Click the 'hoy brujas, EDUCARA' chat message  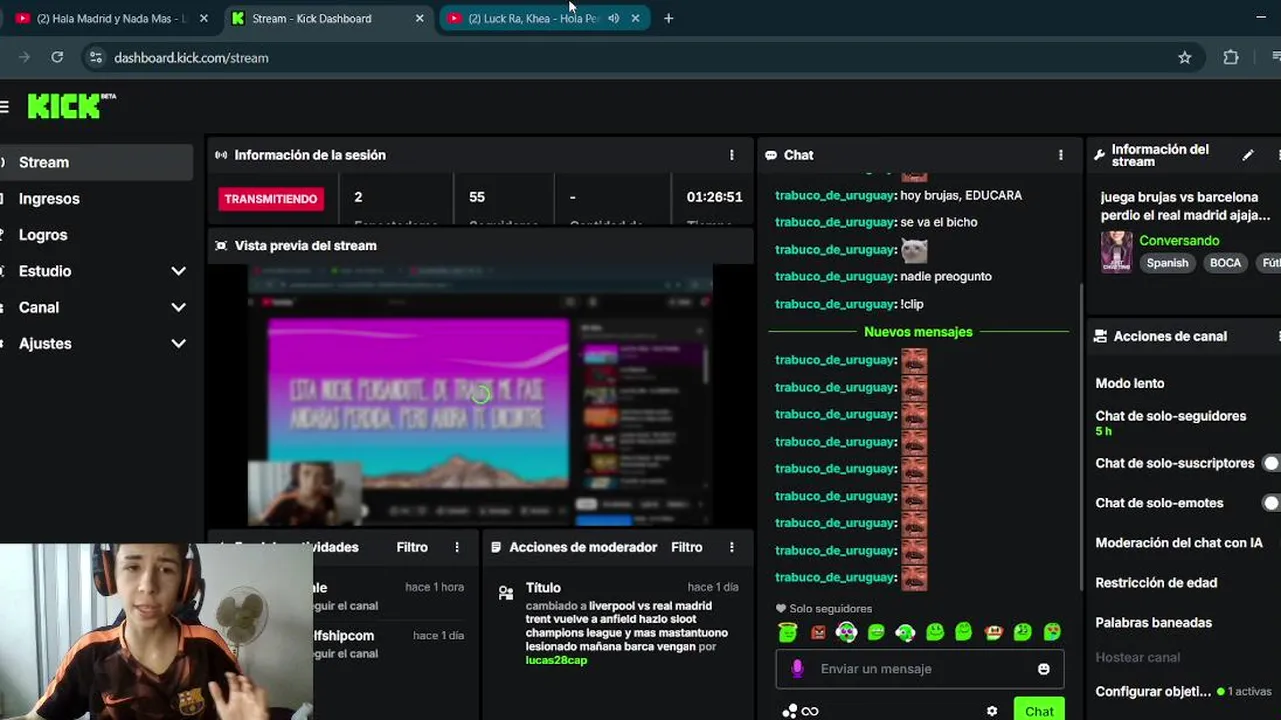(961, 196)
